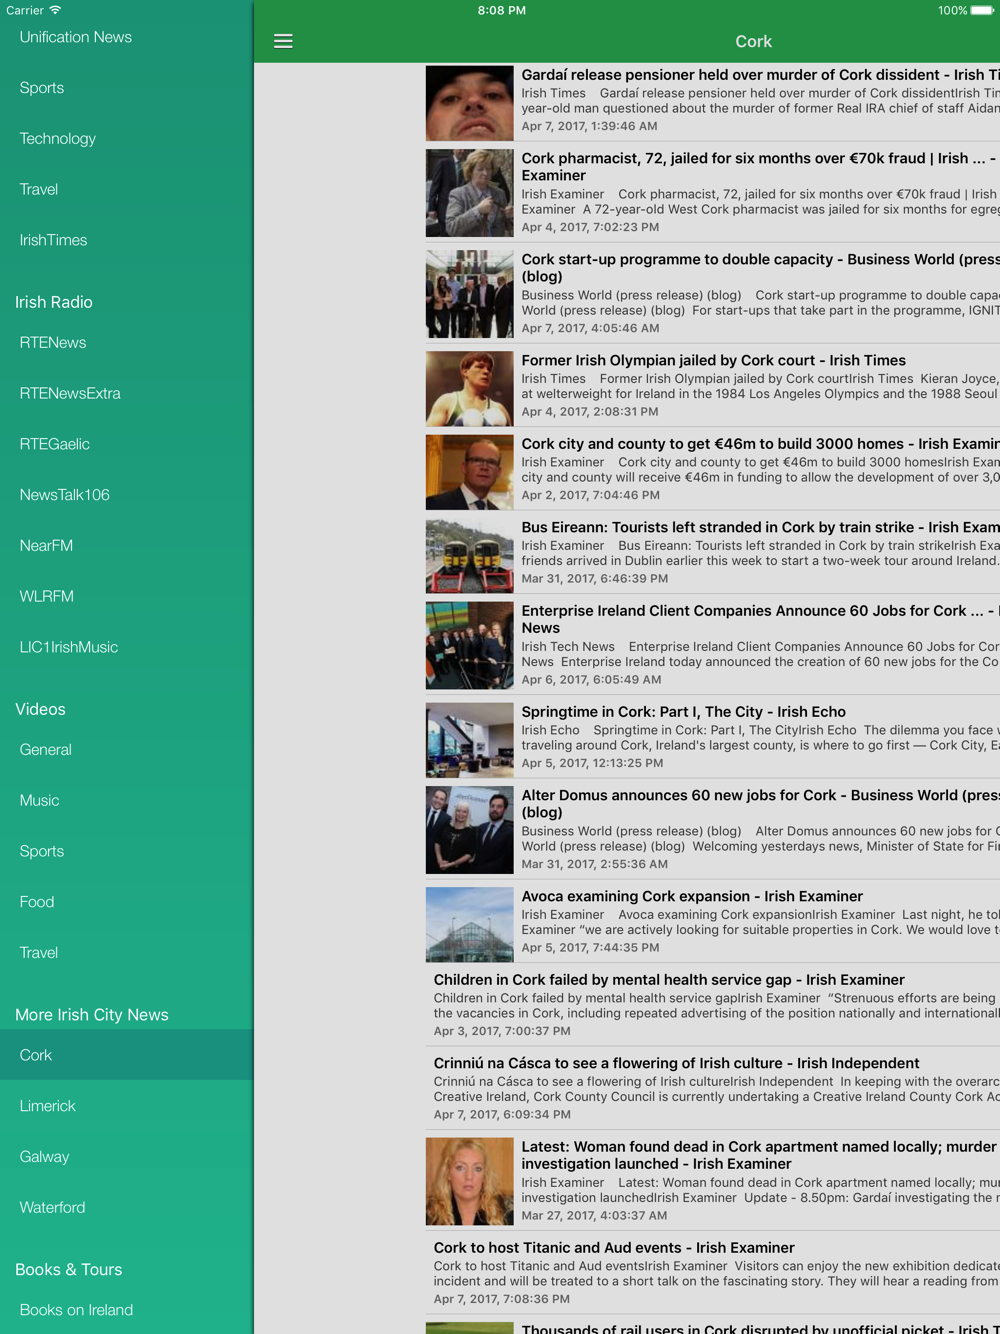Click the Videos section header
The width and height of the screenshot is (1000, 1334).
click(x=40, y=709)
